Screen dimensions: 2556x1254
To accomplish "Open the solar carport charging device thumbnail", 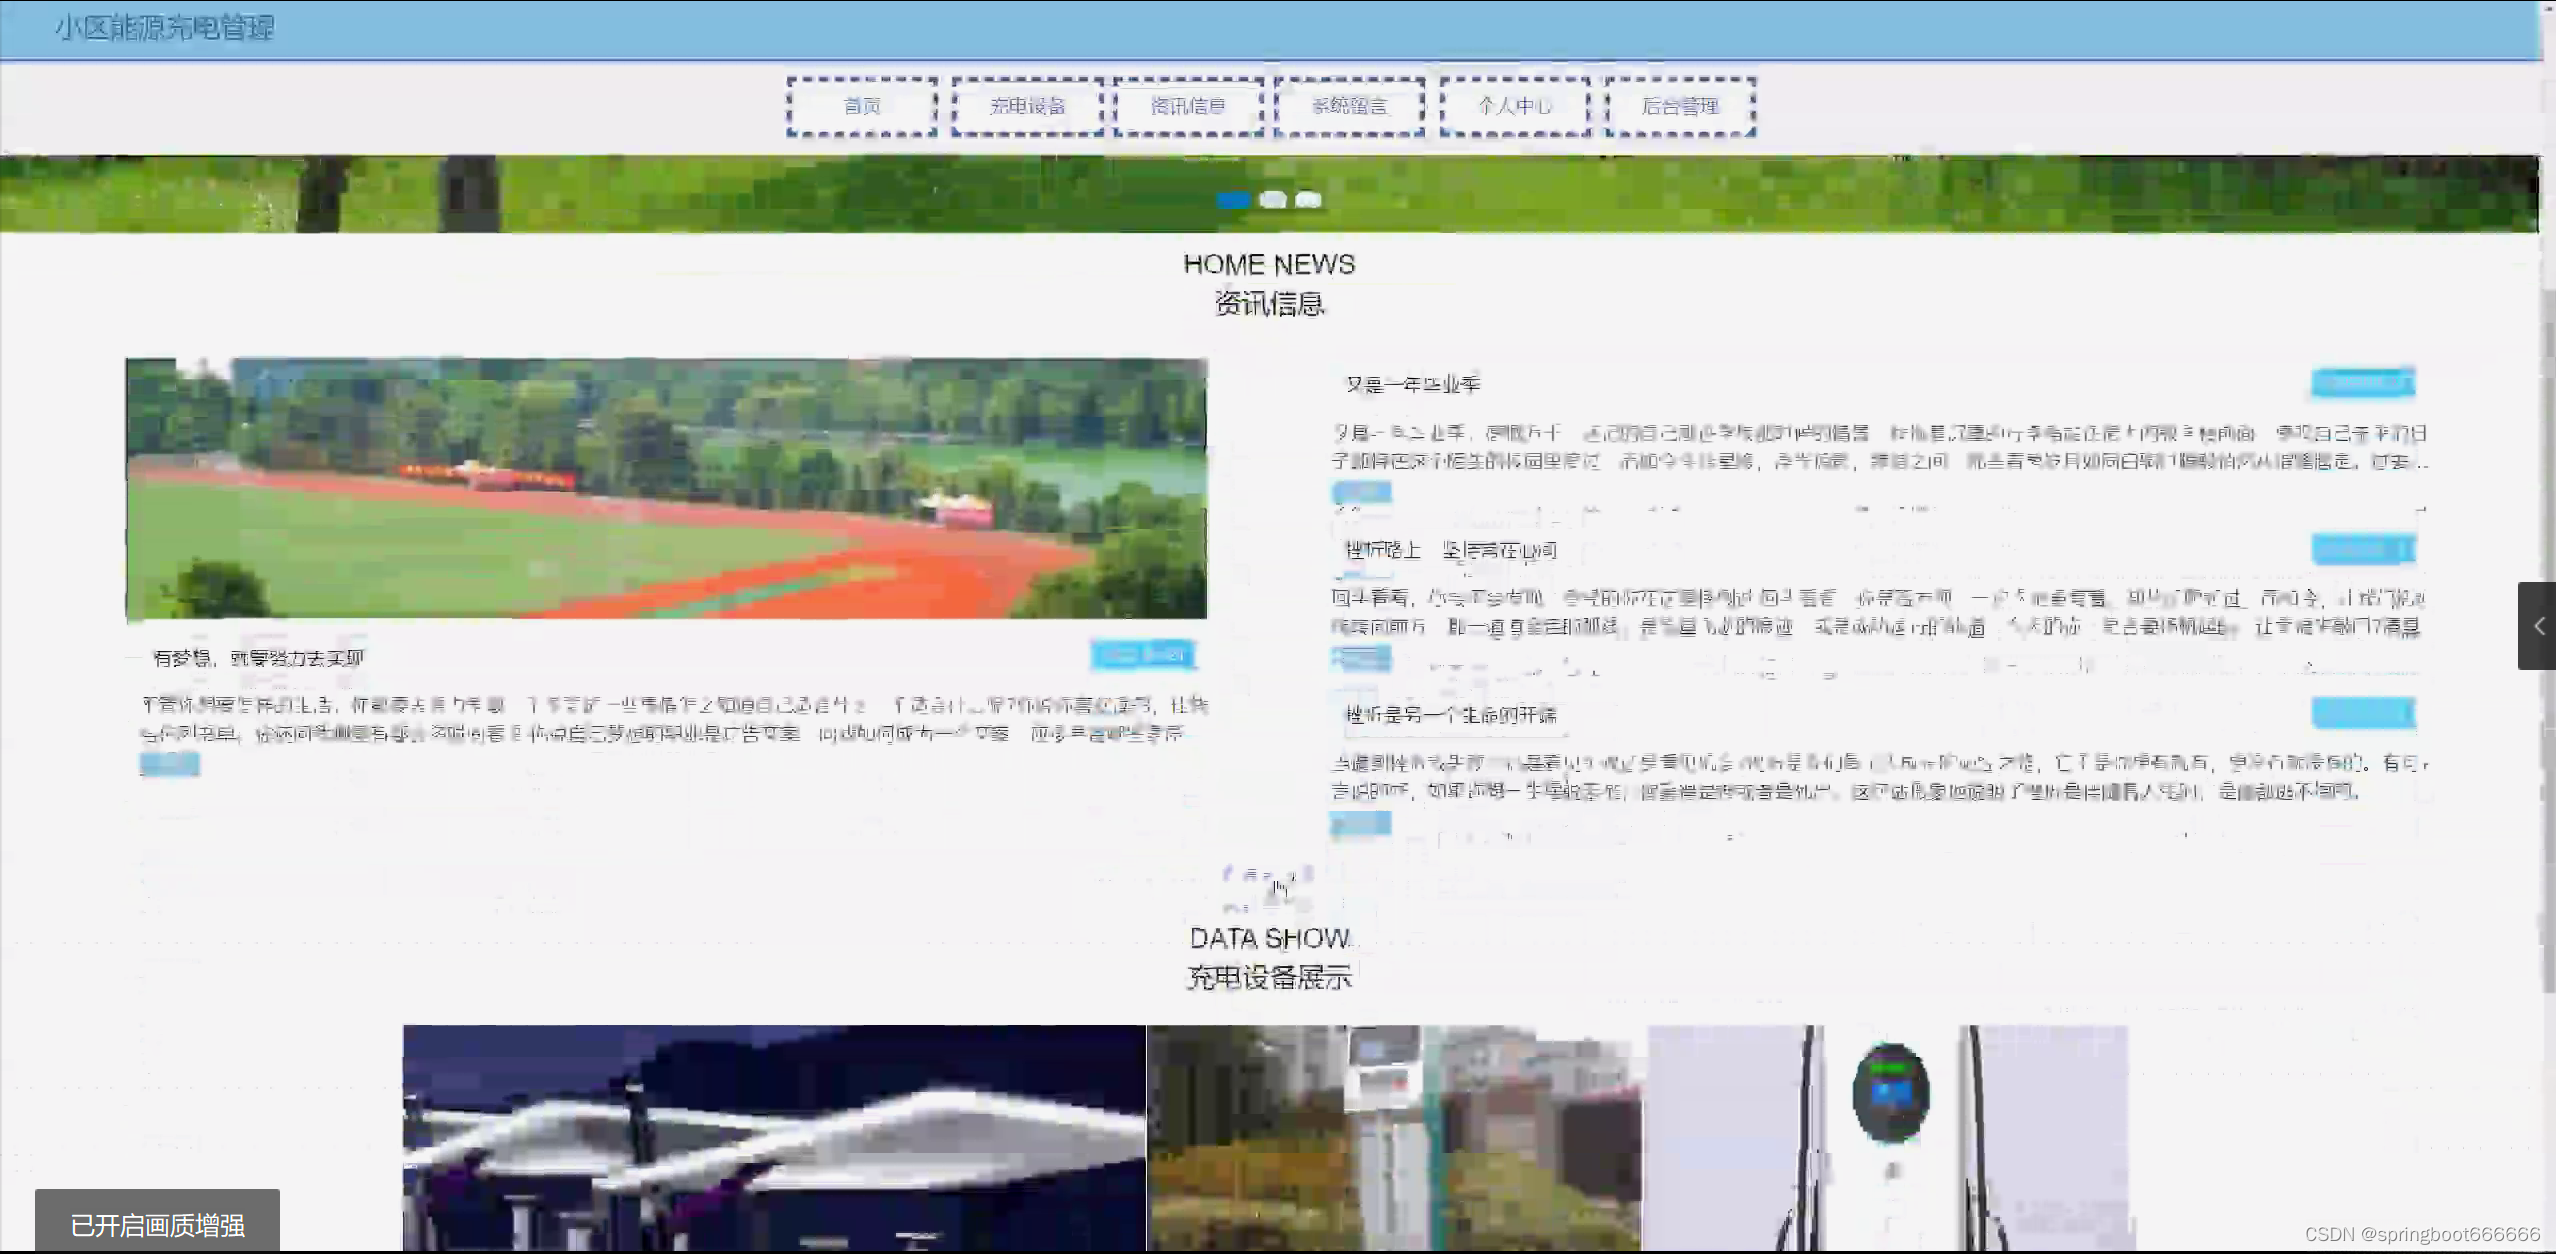I will 773,1137.
